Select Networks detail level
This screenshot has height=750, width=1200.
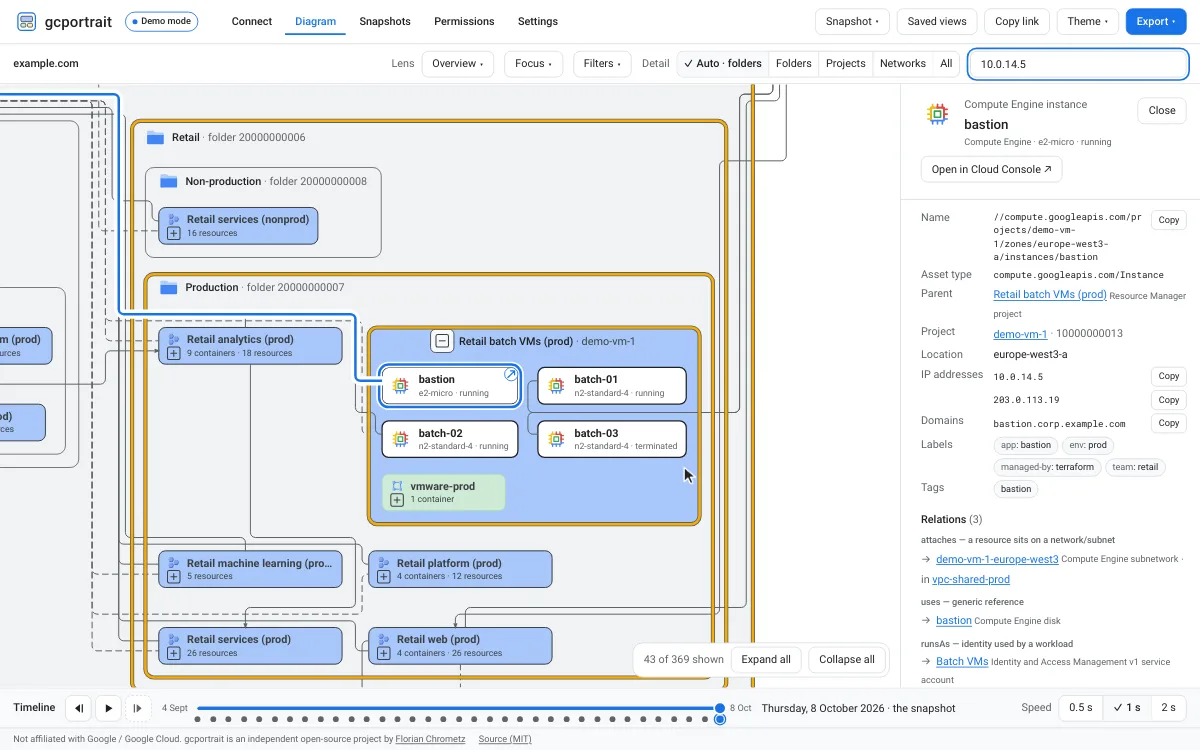903,63
